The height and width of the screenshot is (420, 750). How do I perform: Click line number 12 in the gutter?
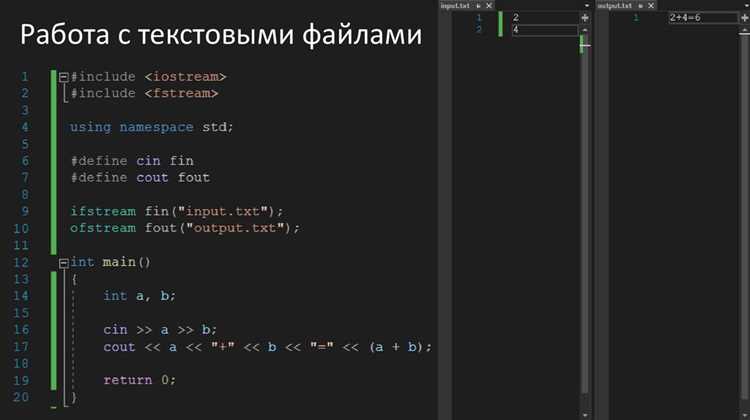pyautogui.click(x=21, y=263)
